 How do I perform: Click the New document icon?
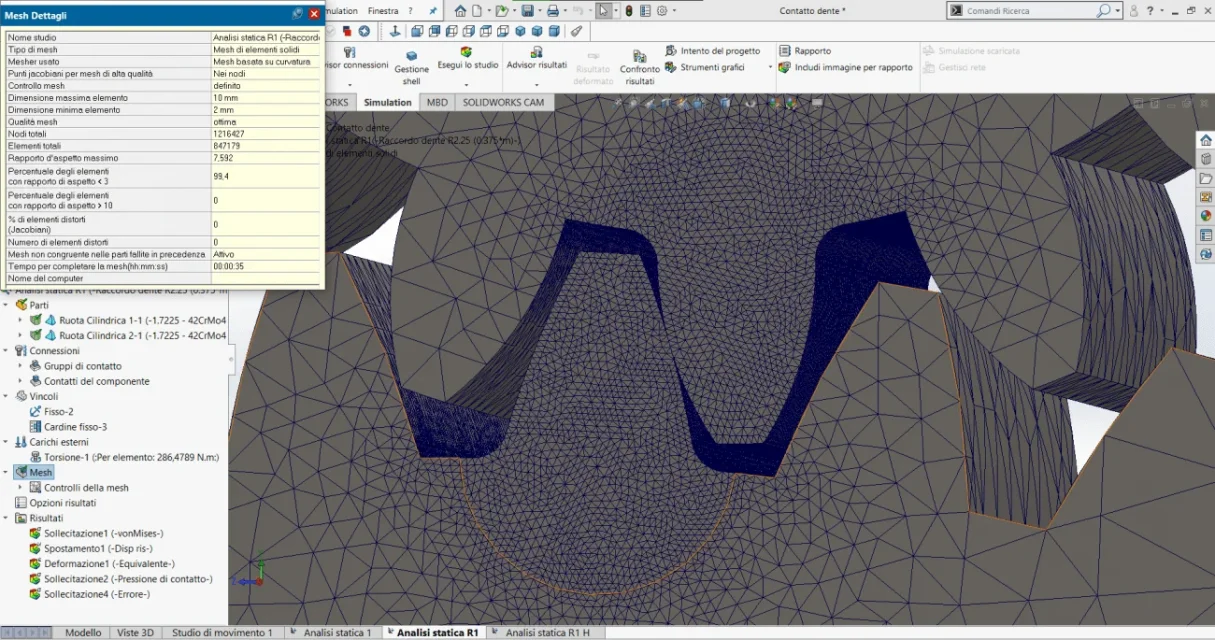[x=478, y=11]
